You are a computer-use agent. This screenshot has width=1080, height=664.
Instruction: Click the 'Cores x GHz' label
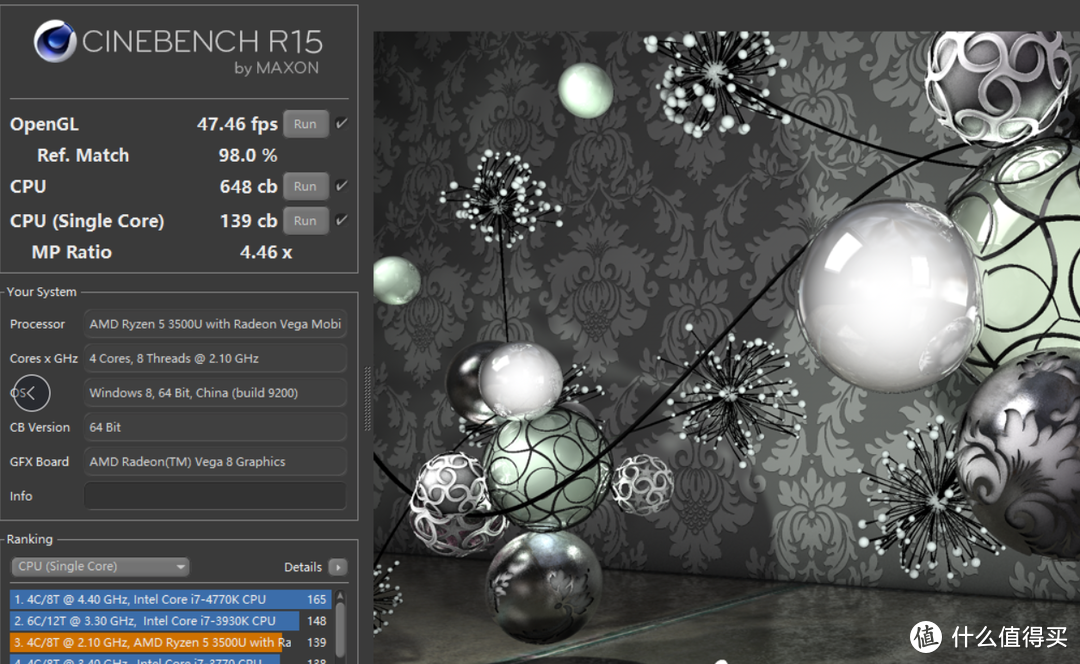click(x=43, y=358)
